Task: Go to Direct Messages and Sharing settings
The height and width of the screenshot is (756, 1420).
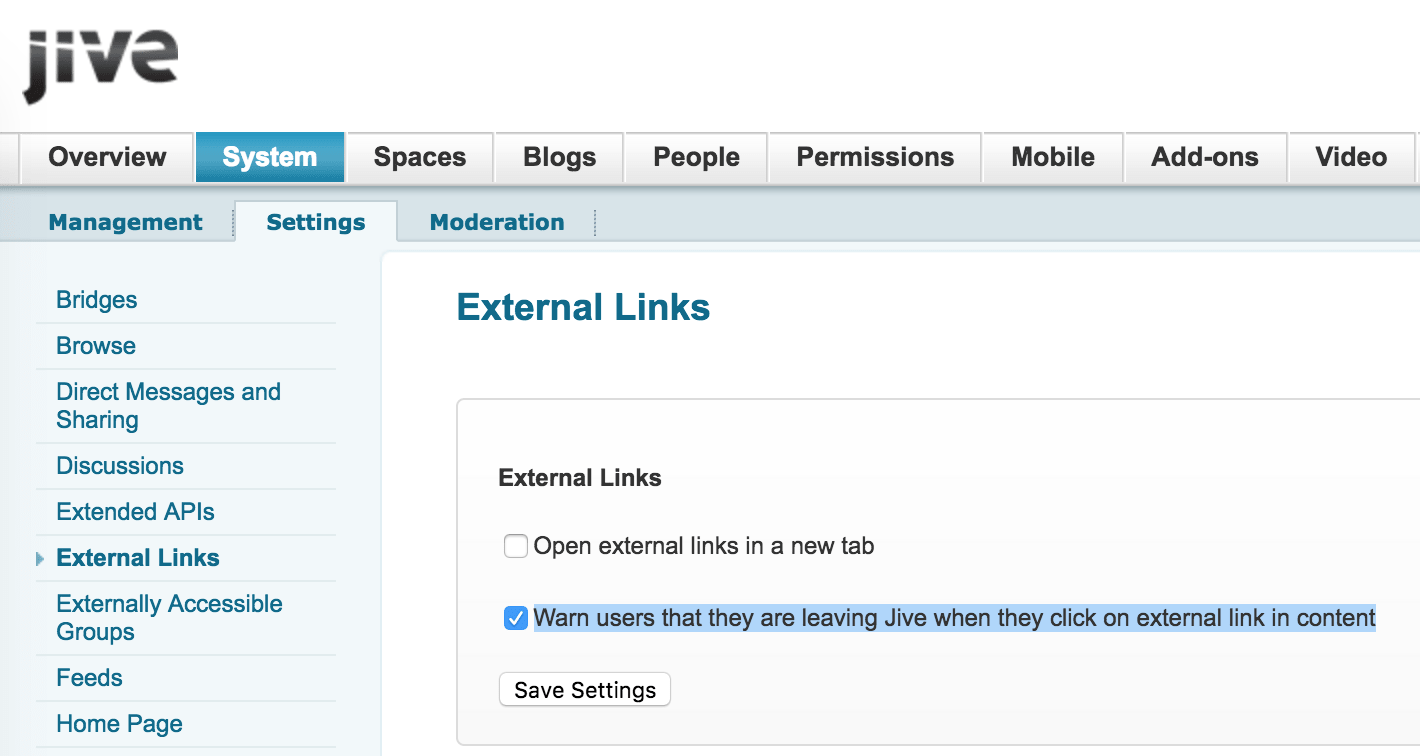Action: click(x=169, y=406)
